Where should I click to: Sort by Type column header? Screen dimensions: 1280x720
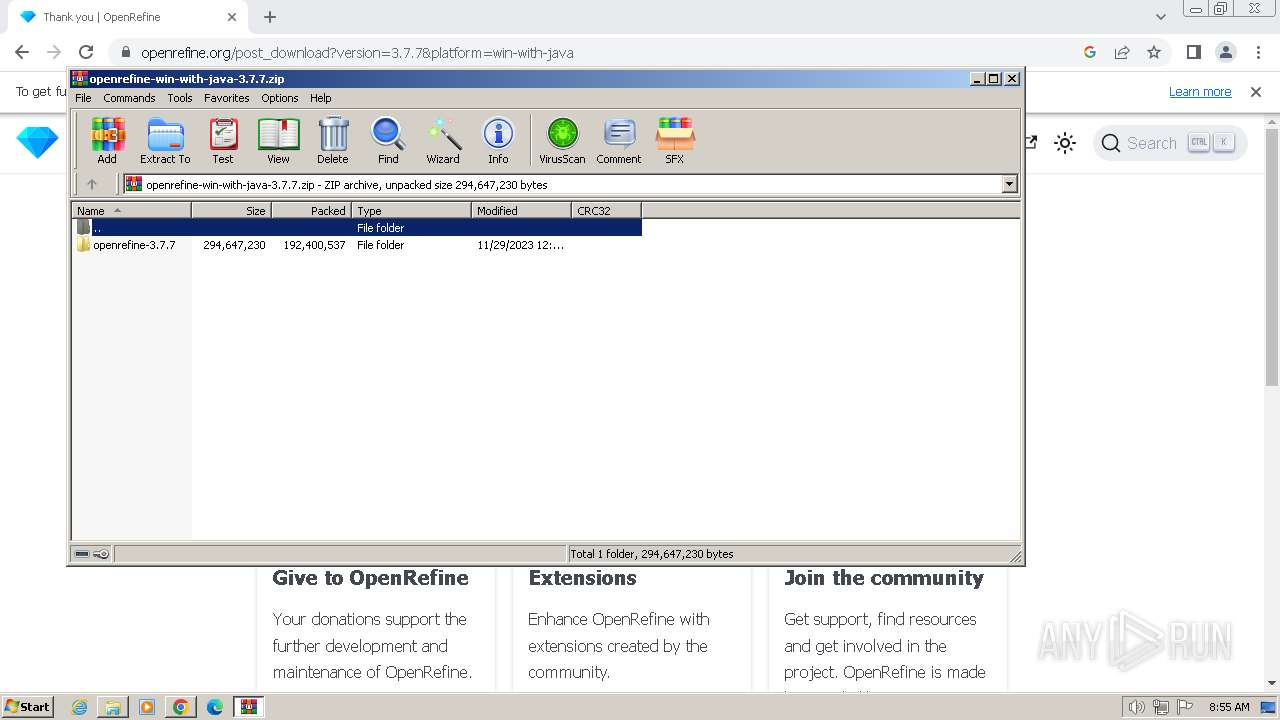coord(411,210)
